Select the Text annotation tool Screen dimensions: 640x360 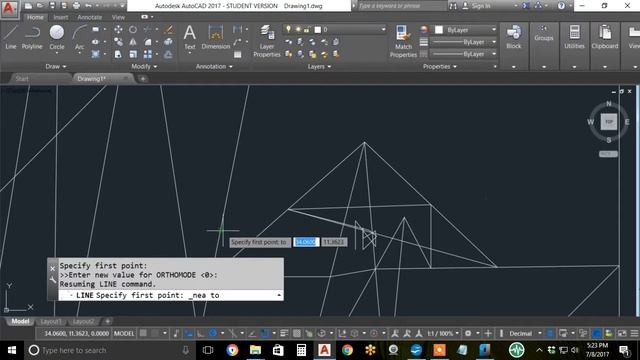[190, 37]
